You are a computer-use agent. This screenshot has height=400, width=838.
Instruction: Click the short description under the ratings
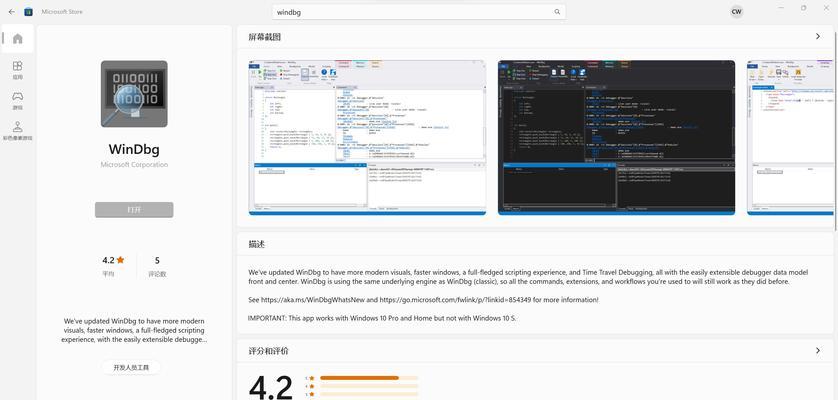(x=134, y=330)
